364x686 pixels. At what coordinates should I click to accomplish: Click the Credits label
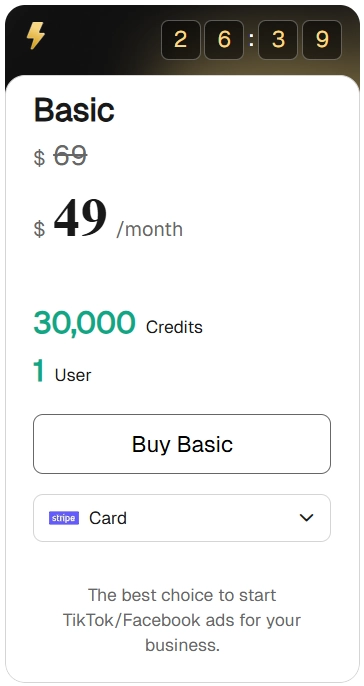click(x=174, y=327)
